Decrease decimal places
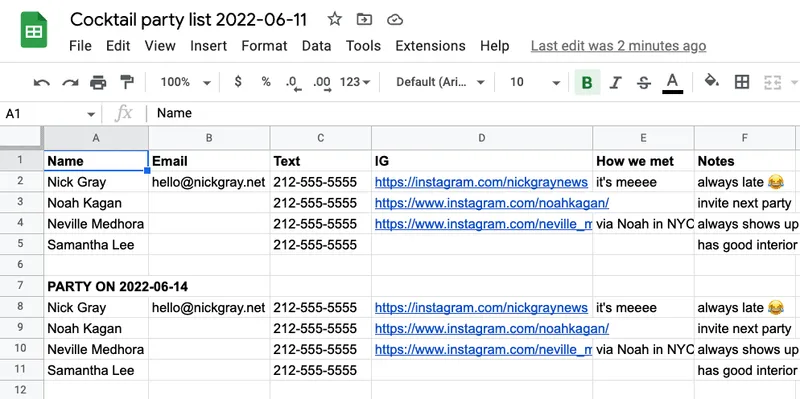The height and width of the screenshot is (399, 800). (293, 83)
